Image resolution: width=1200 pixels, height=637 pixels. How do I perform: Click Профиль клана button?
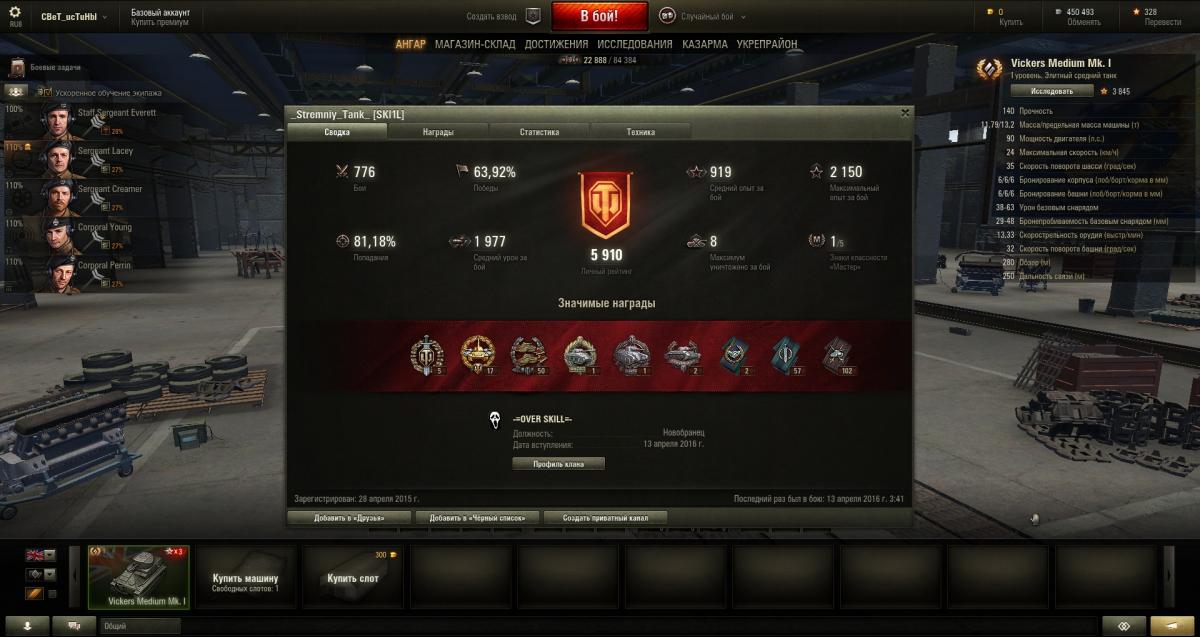pos(558,464)
